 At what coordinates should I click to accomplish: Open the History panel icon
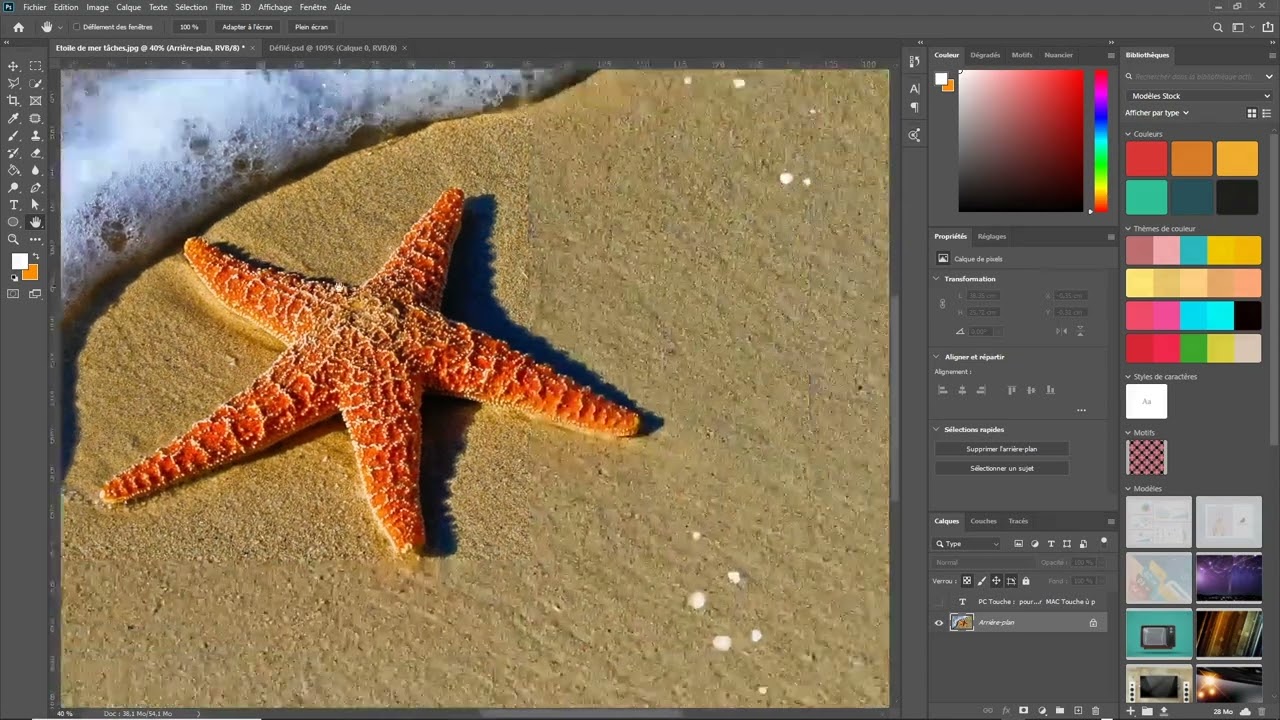(x=914, y=62)
